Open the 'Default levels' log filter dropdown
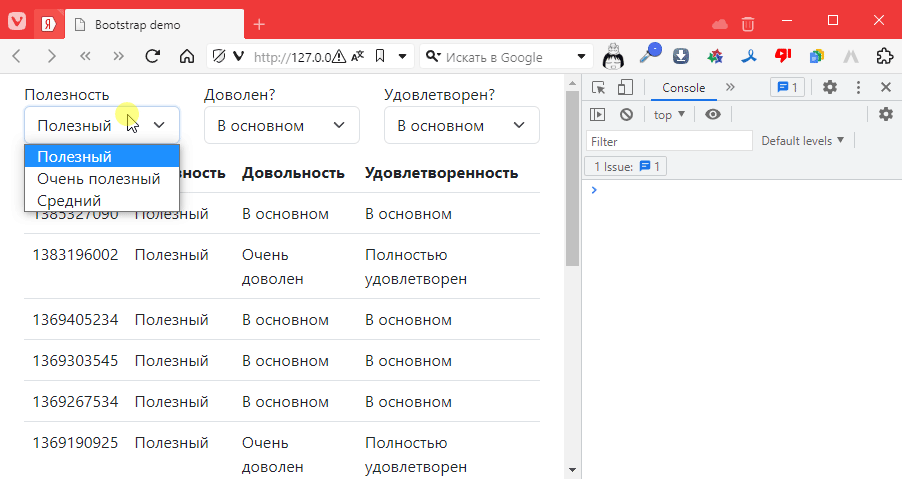The width and height of the screenshot is (902, 479). pos(802,141)
